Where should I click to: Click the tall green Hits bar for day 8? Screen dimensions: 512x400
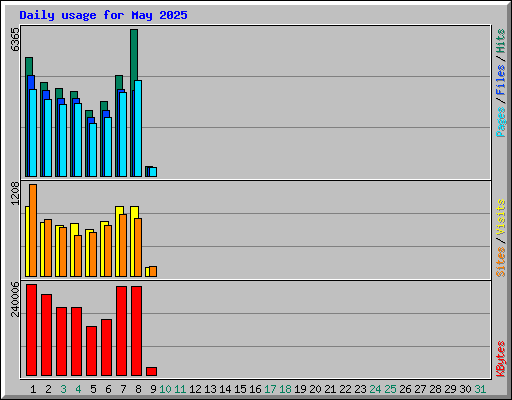[134, 55]
